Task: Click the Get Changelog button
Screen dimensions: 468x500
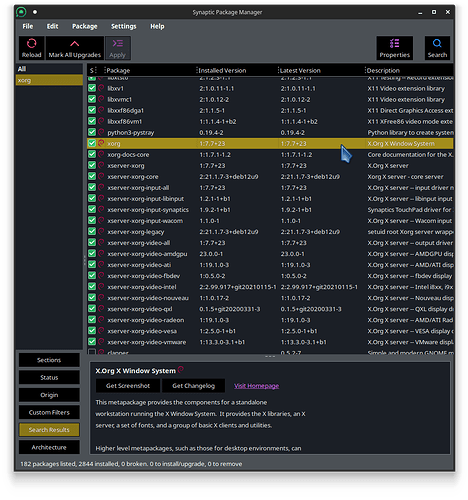Action: pyautogui.click(x=193, y=386)
